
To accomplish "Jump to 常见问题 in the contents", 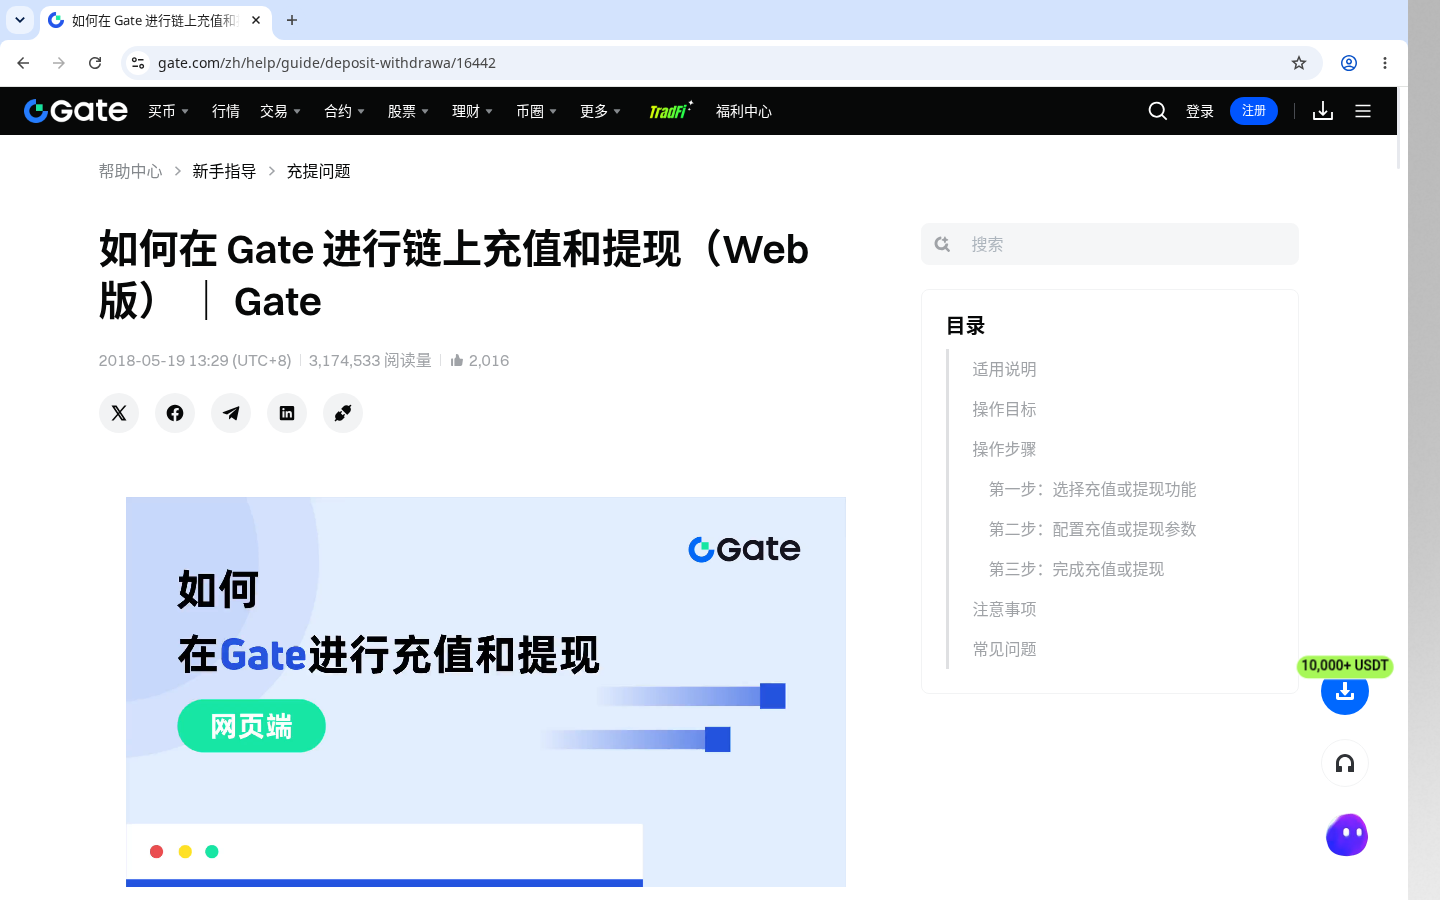I will [x=1004, y=649].
